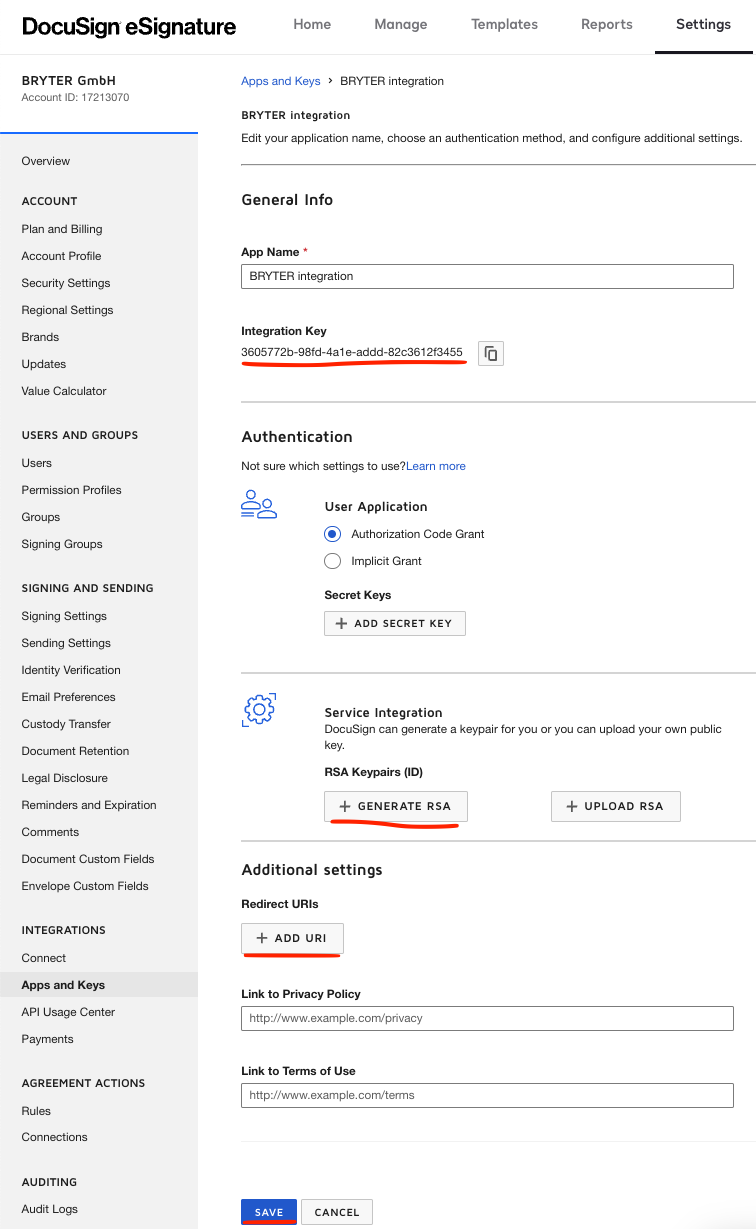The width and height of the screenshot is (756, 1229).
Task: Click the Upload RSA button
Action: [615, 806]
